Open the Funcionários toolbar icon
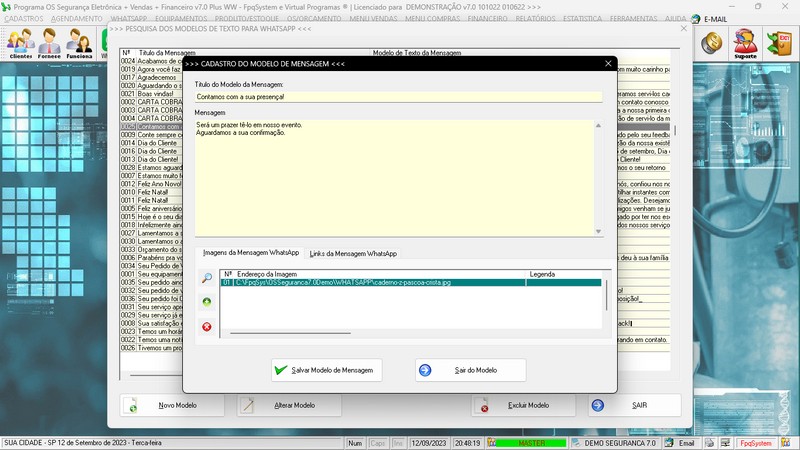The height and width of the screenshot is (450, 800). (x=80, y=43)
